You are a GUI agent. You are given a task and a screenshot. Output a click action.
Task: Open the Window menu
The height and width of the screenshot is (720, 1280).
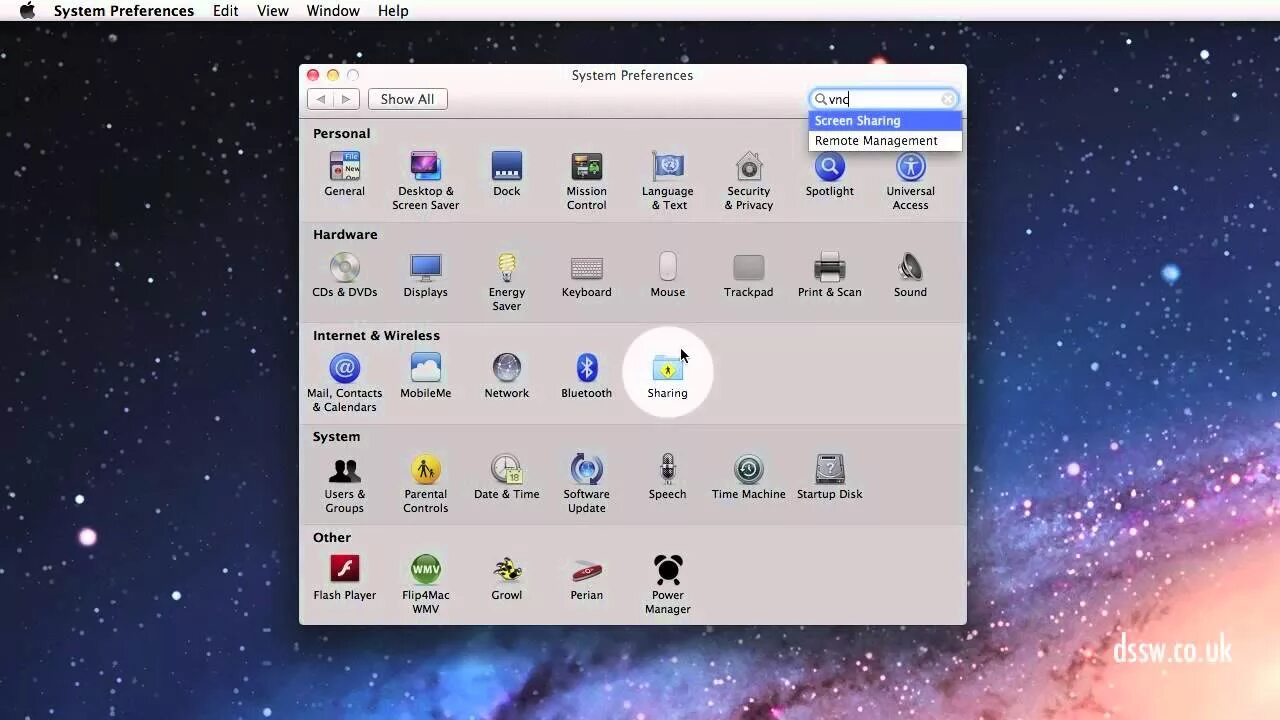(x=333, y=11)
